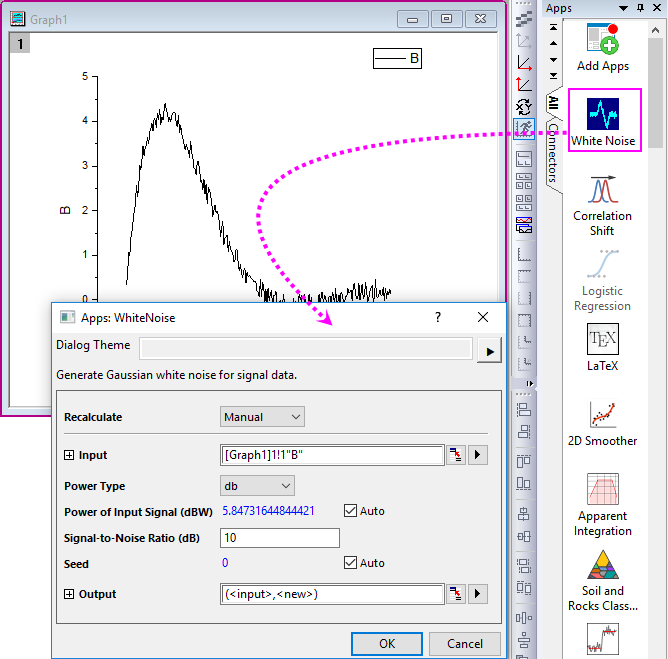Cancel the WhiteNoise dialog
668x659 pixels.
465,643
